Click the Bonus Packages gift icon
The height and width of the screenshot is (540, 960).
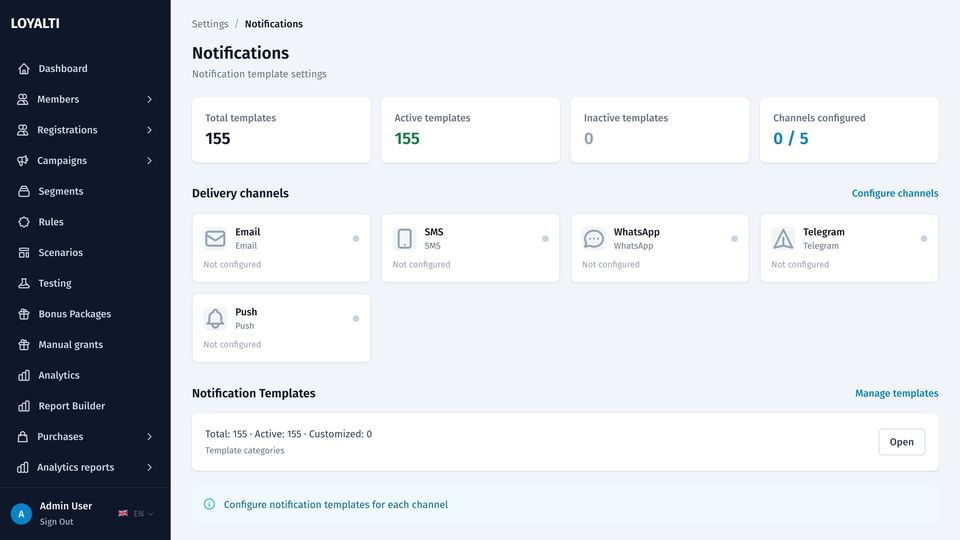[24, 313]
